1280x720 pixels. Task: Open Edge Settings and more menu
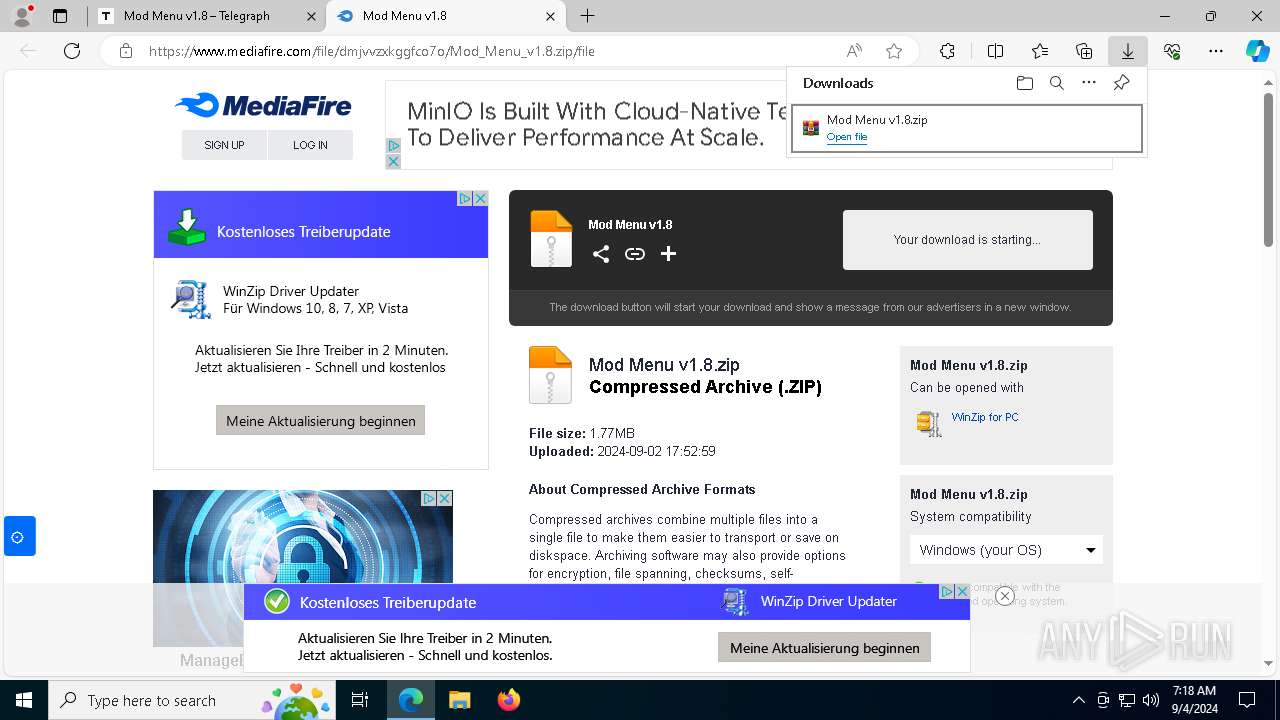(x=1216, y=51)
